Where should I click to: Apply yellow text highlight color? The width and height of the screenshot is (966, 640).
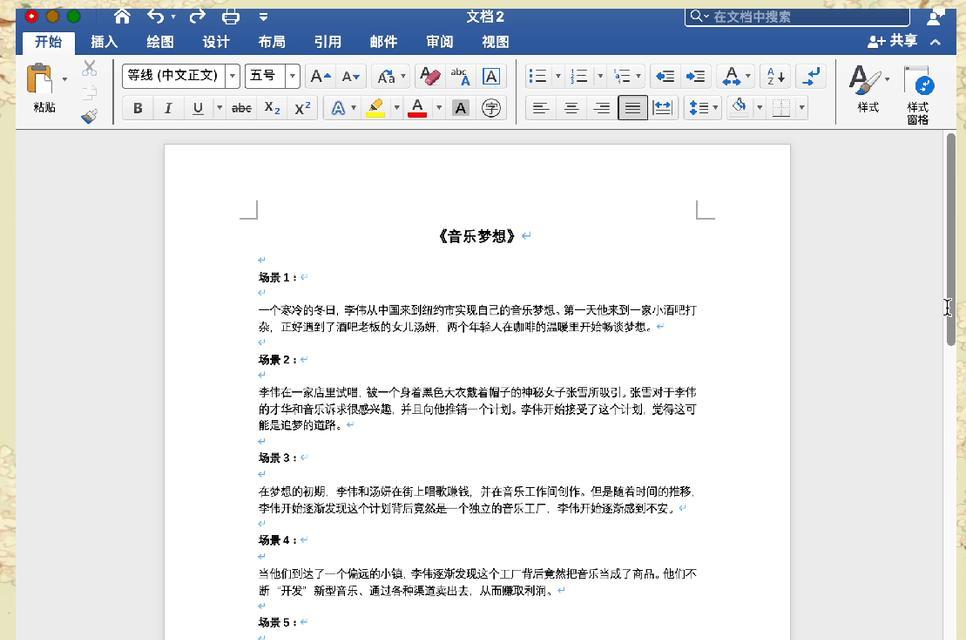coord(376,108)
